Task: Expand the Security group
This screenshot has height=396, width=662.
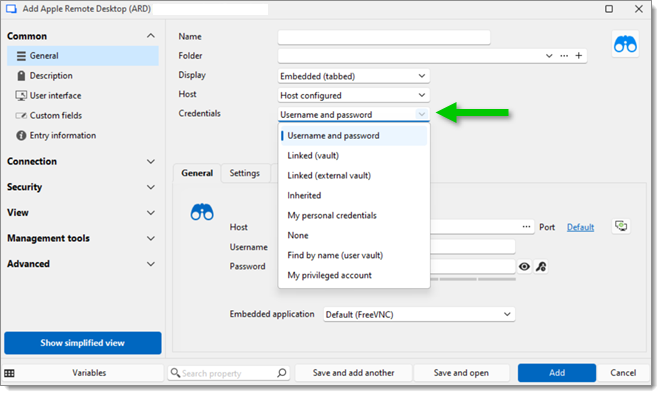Action: click(151, 187)
